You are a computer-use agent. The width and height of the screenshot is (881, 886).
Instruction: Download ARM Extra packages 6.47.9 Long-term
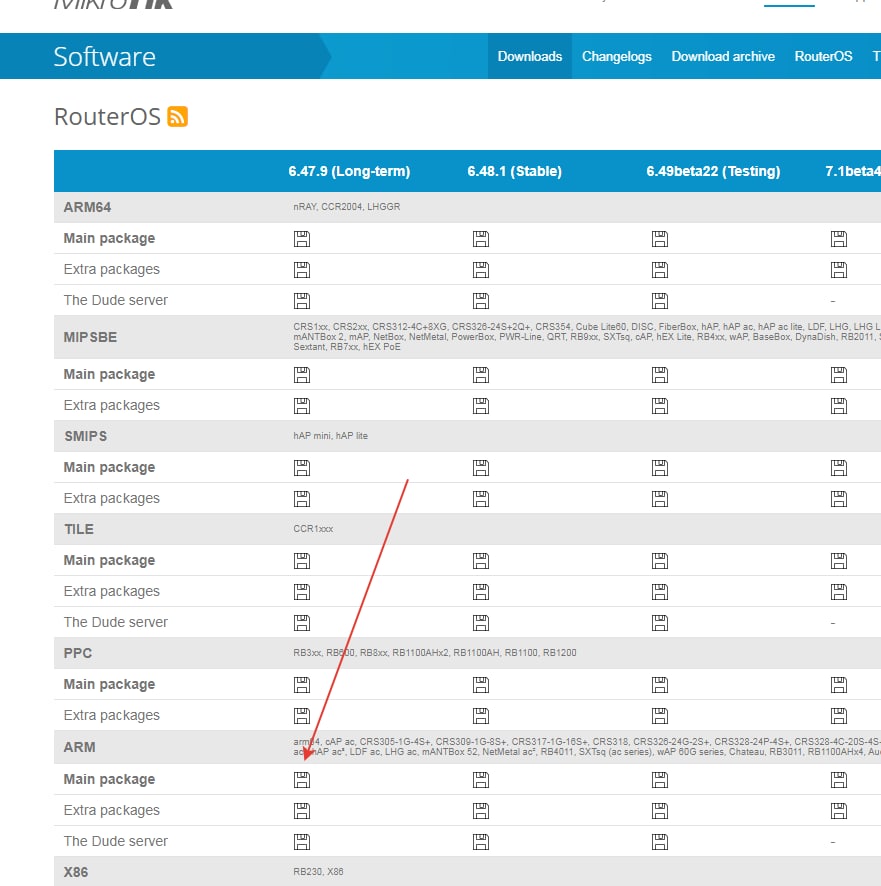302,811
